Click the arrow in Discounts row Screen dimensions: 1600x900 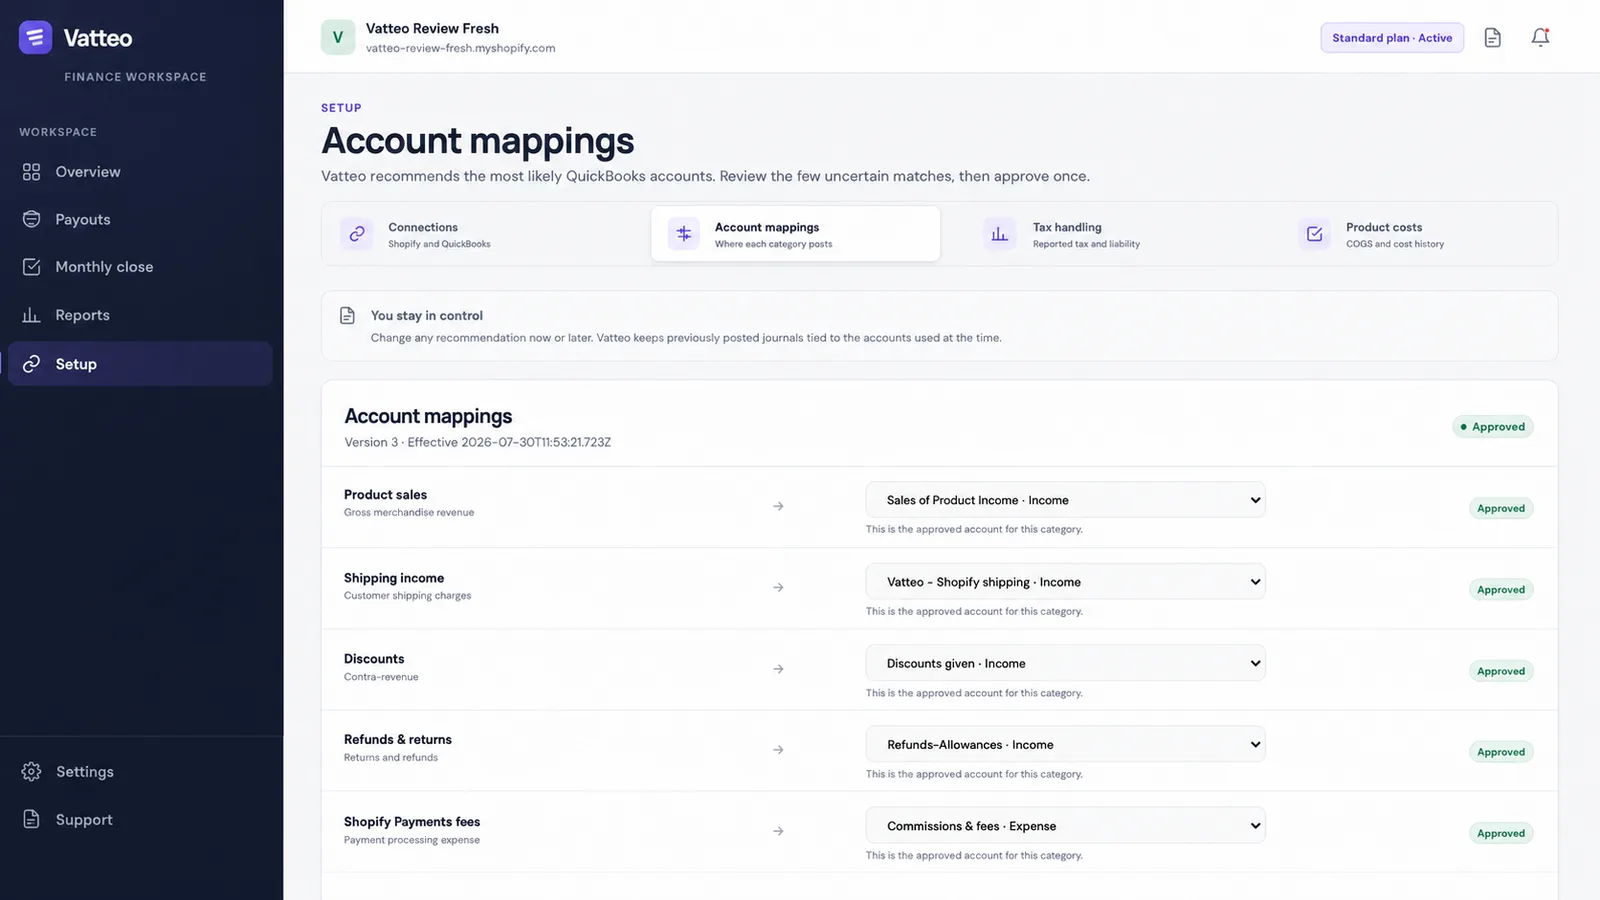778,669
